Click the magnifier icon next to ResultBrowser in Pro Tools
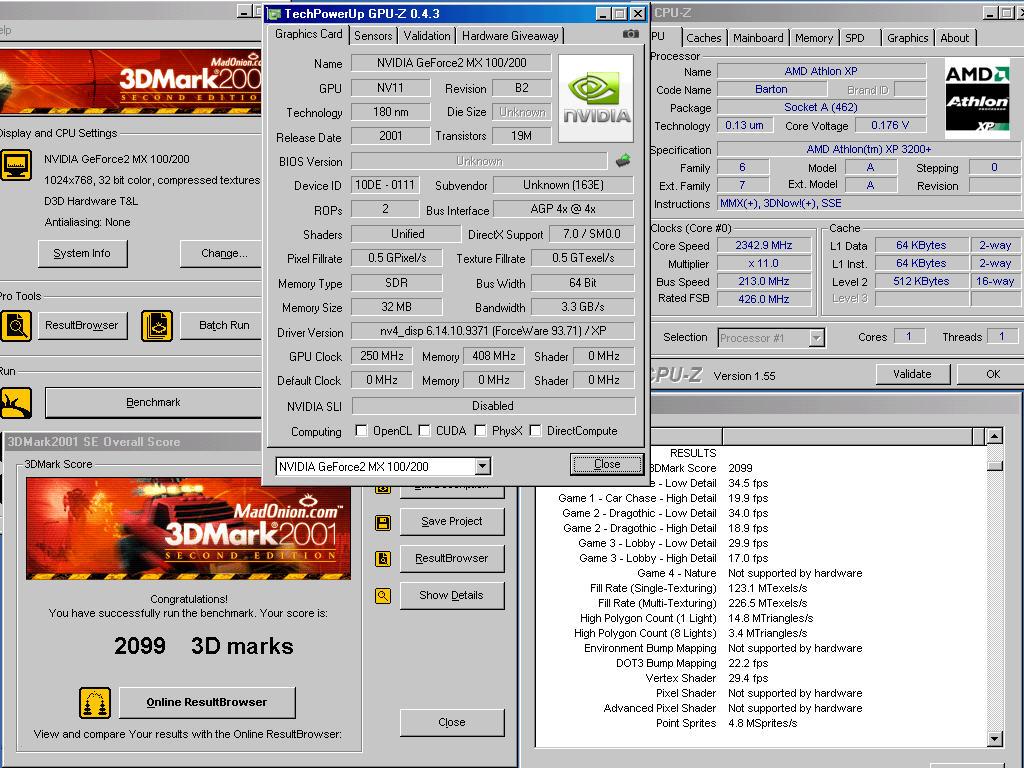The width and height of the screenshot is (1024, 768). coord(16,325)
